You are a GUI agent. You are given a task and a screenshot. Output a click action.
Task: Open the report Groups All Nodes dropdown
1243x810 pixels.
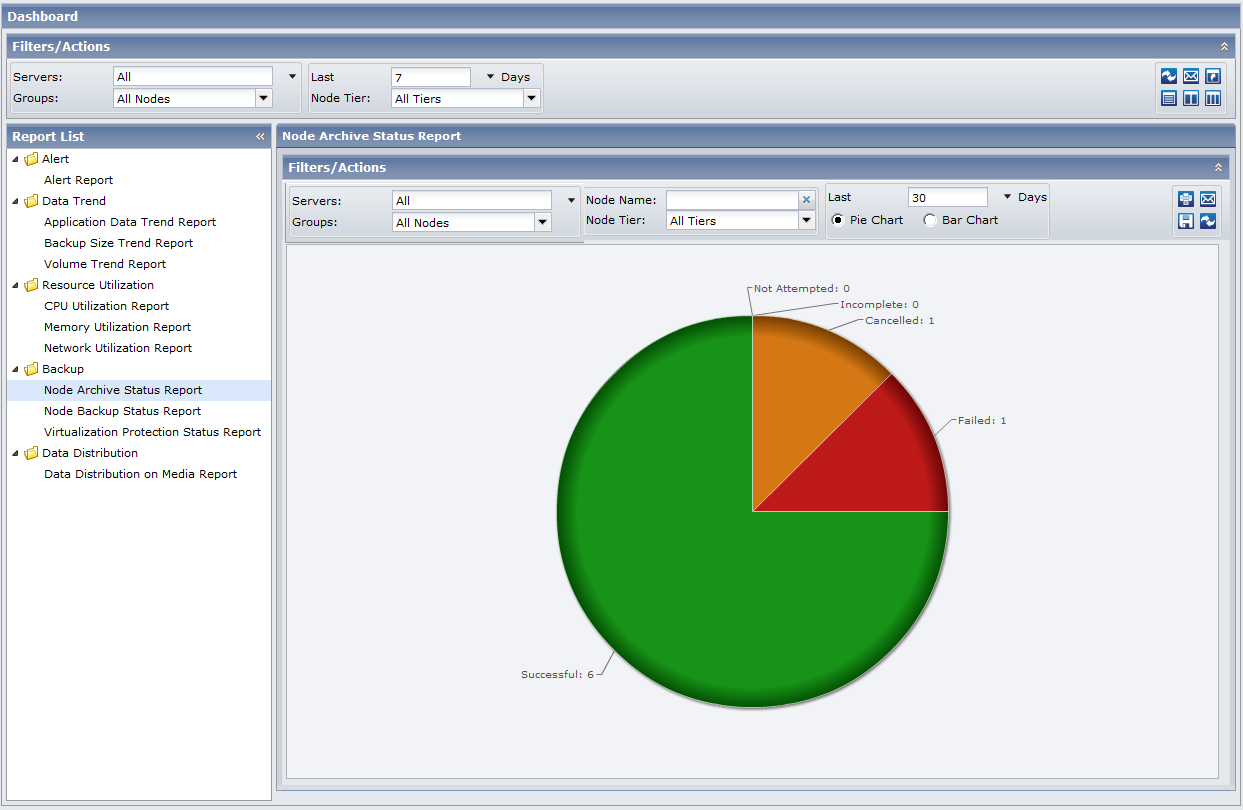tap(543, 222)
